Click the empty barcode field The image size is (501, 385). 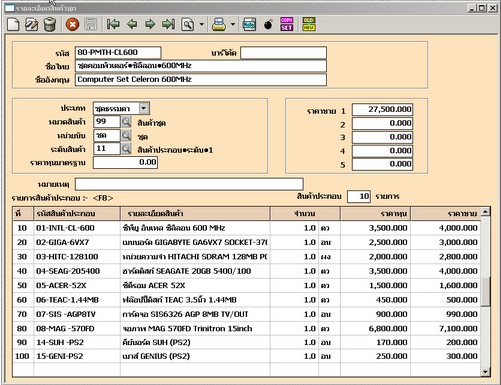pyautogui.click(x=283, y=53)
